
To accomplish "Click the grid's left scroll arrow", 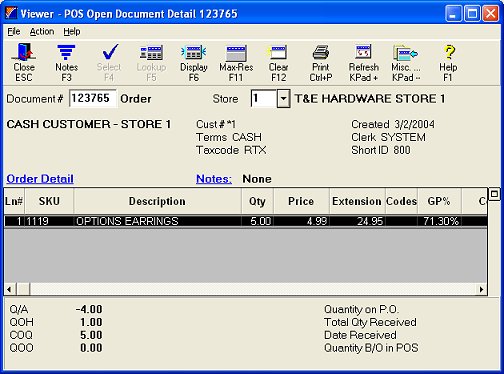I will [x=9, y=289].
